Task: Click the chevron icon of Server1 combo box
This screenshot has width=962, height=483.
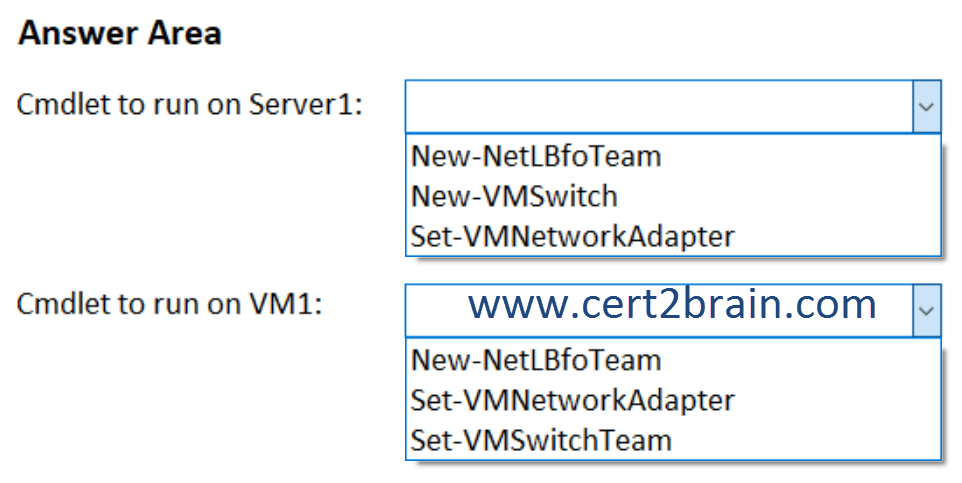Action: 926,106
